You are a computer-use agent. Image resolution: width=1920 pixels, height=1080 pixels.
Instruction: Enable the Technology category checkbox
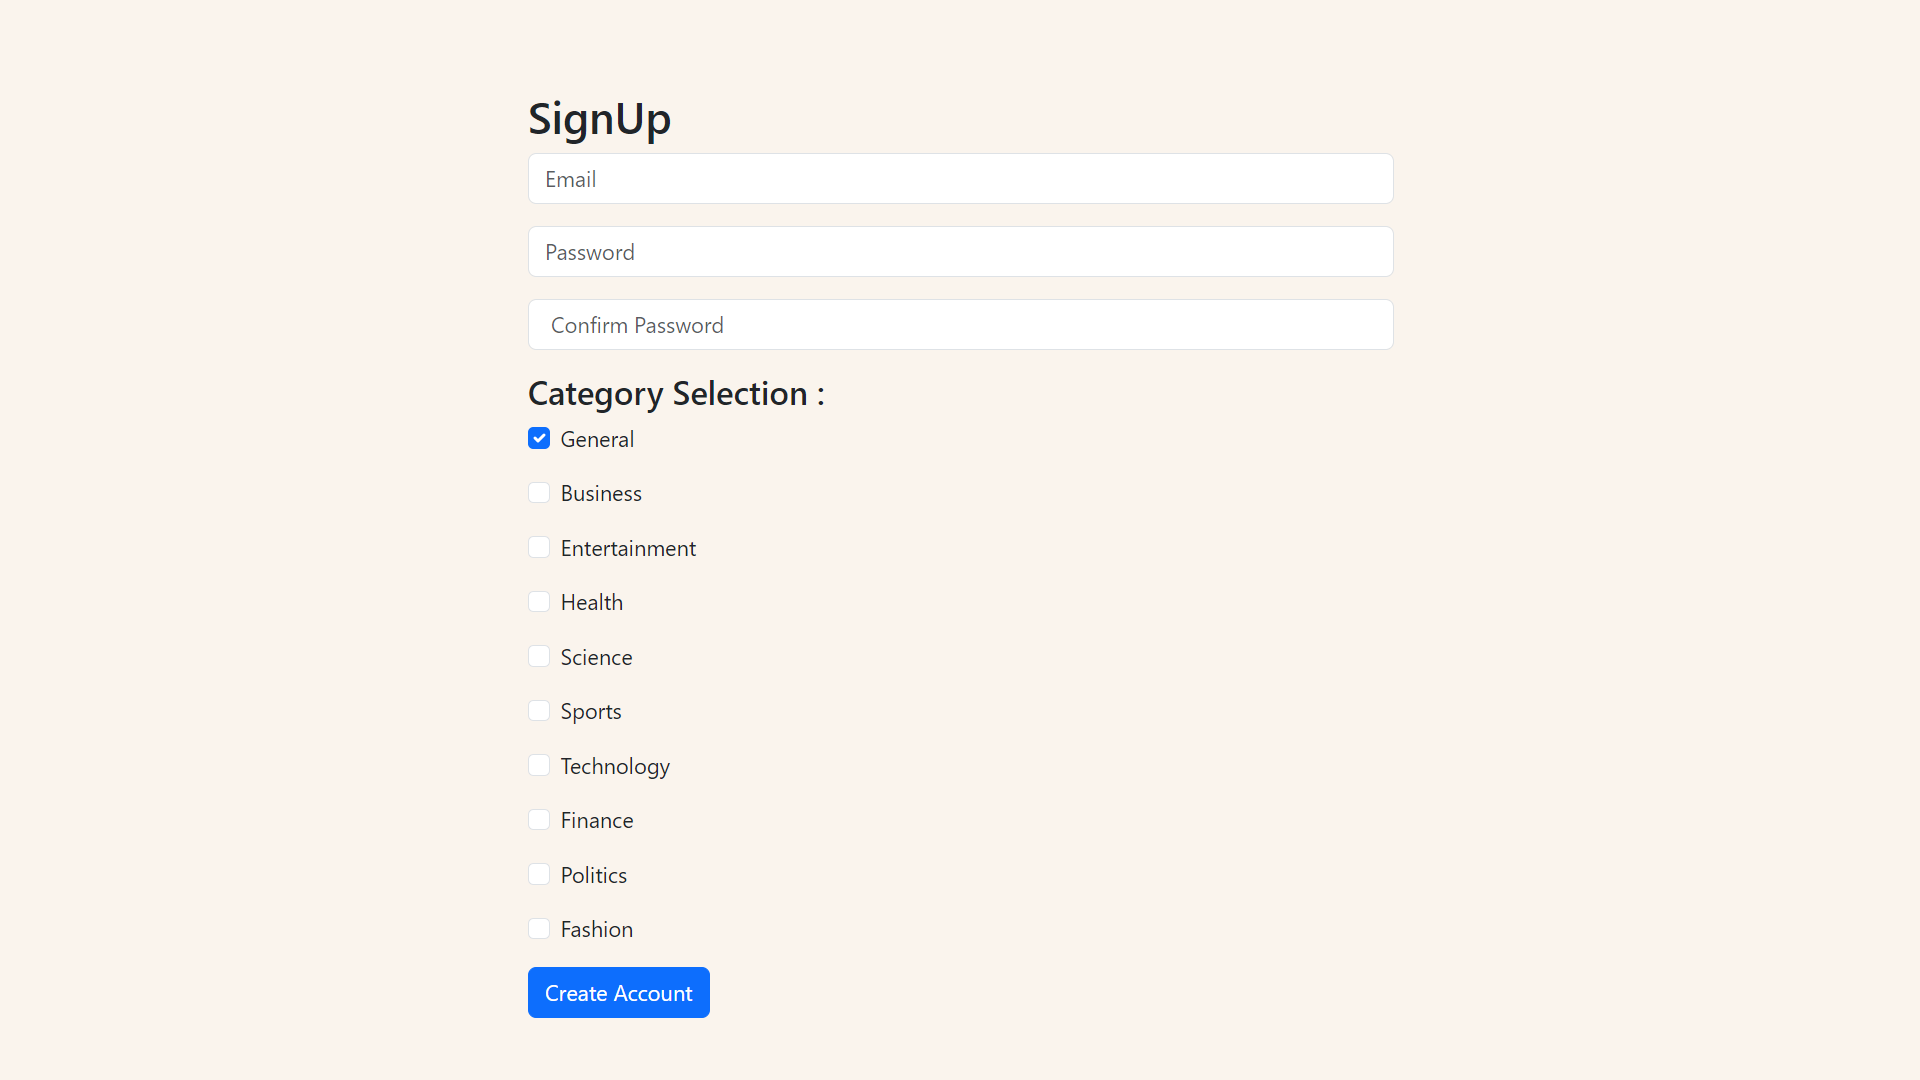(x=539, y=765)
